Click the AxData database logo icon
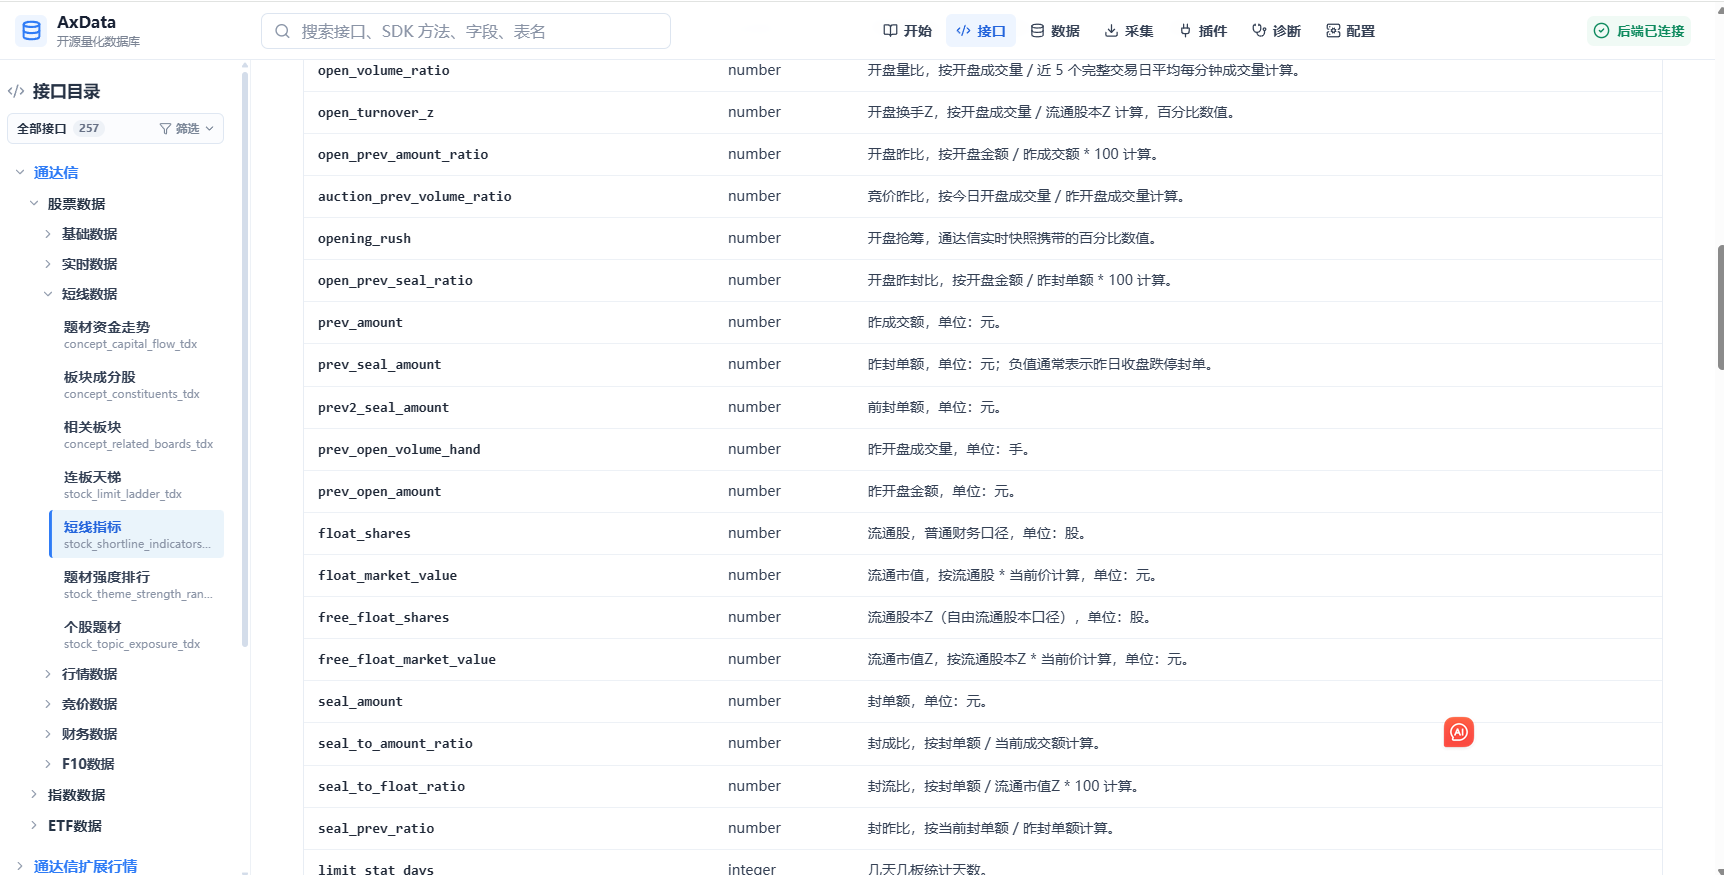1724x875 pixels. point(31,31)
